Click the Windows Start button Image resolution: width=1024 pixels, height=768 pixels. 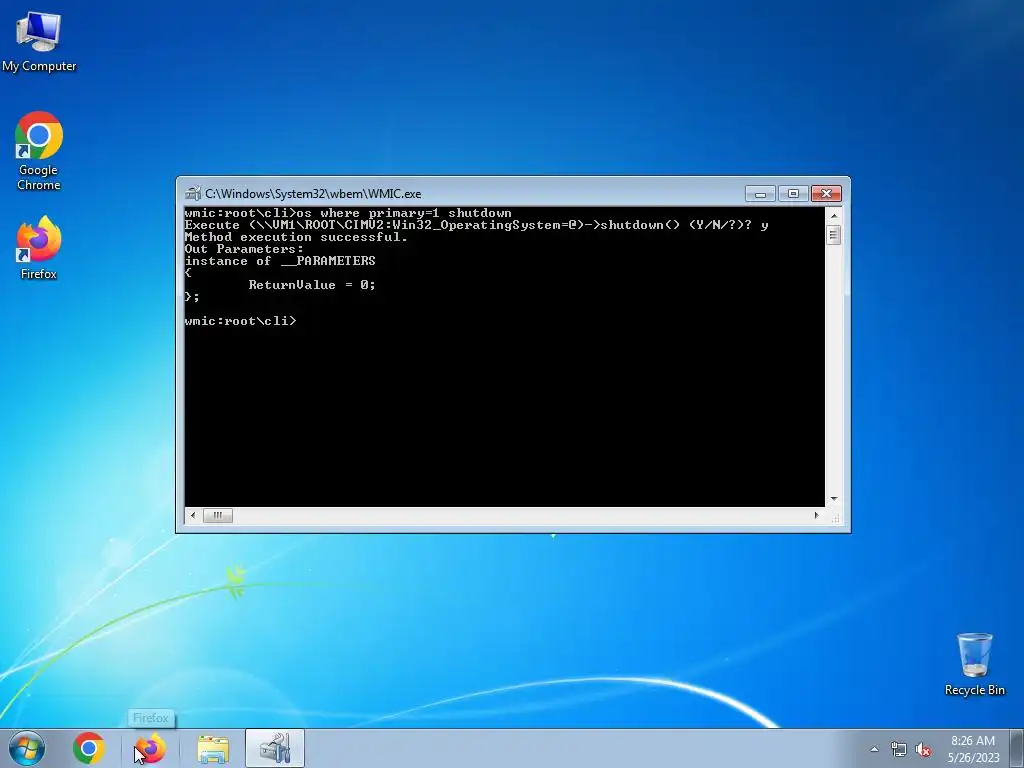[27, 748]
